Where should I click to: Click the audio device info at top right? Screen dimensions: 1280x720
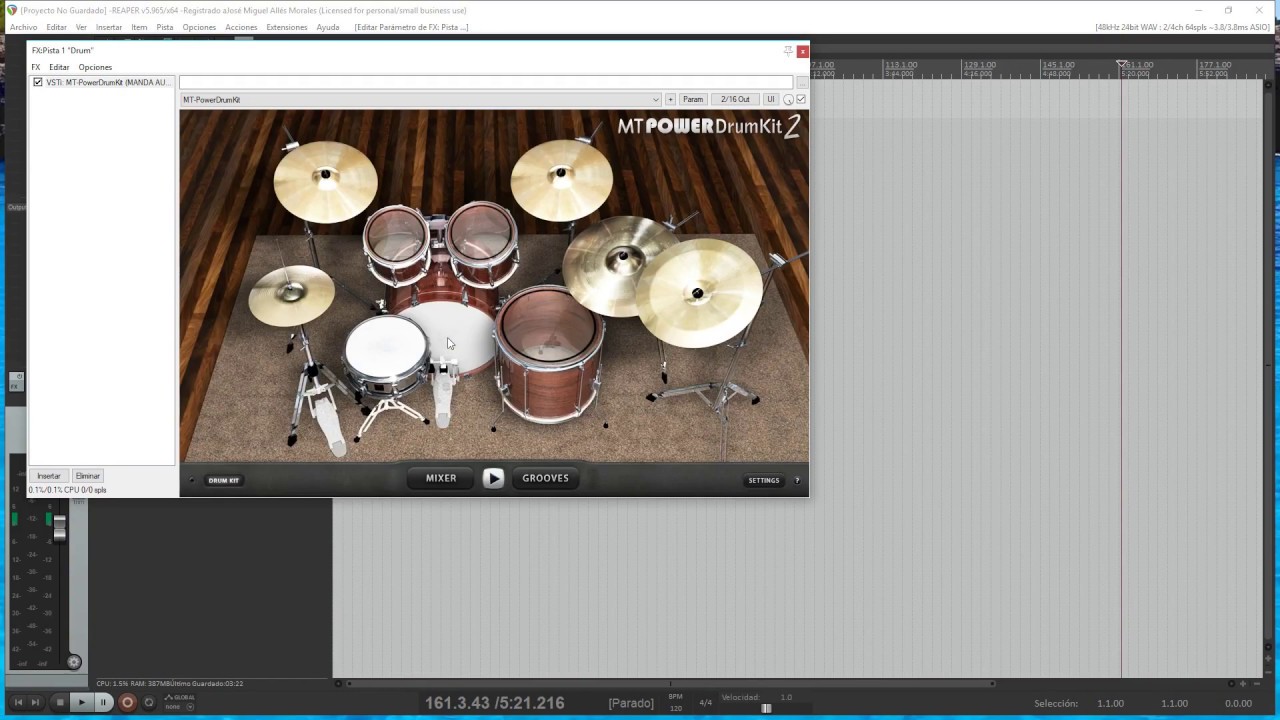point(1182,27)
